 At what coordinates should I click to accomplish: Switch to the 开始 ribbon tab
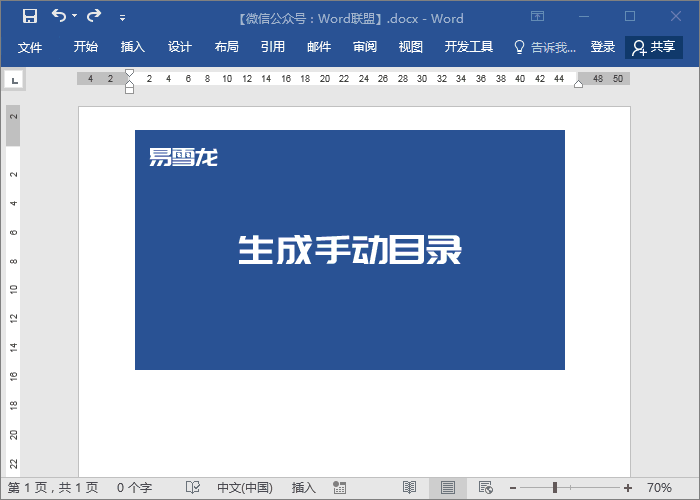click(86, 46)
